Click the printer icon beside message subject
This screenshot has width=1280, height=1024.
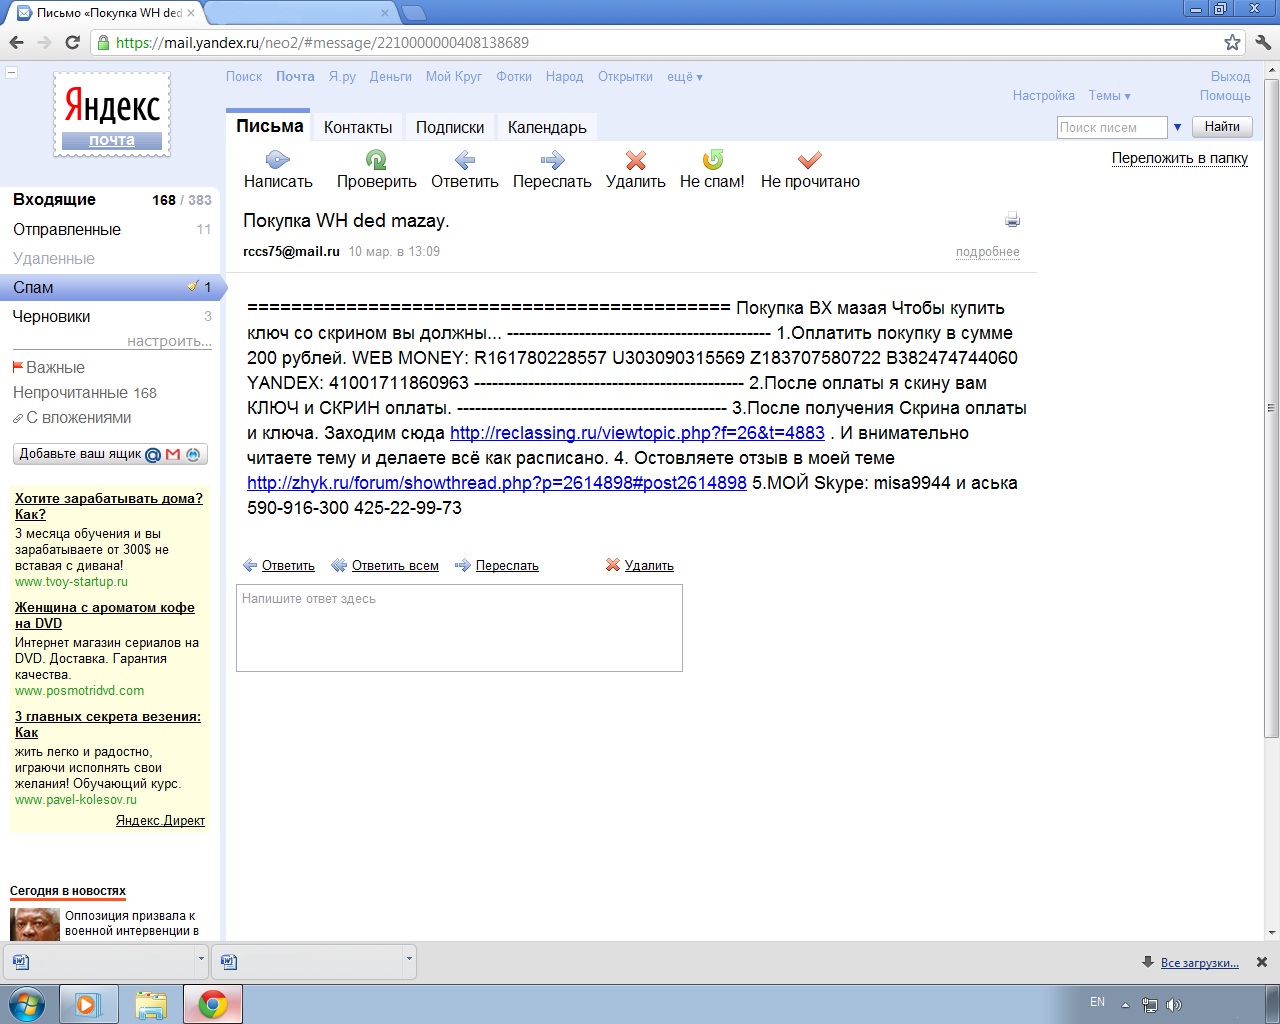pyautogui.click(x=1012, y=220)
